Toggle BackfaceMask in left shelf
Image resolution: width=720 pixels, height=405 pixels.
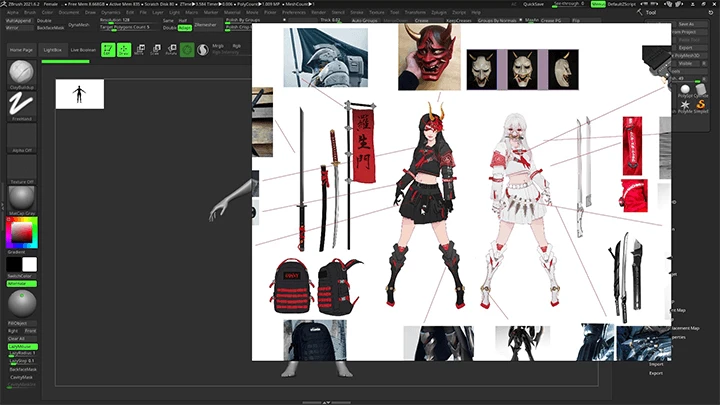[23, 370]
